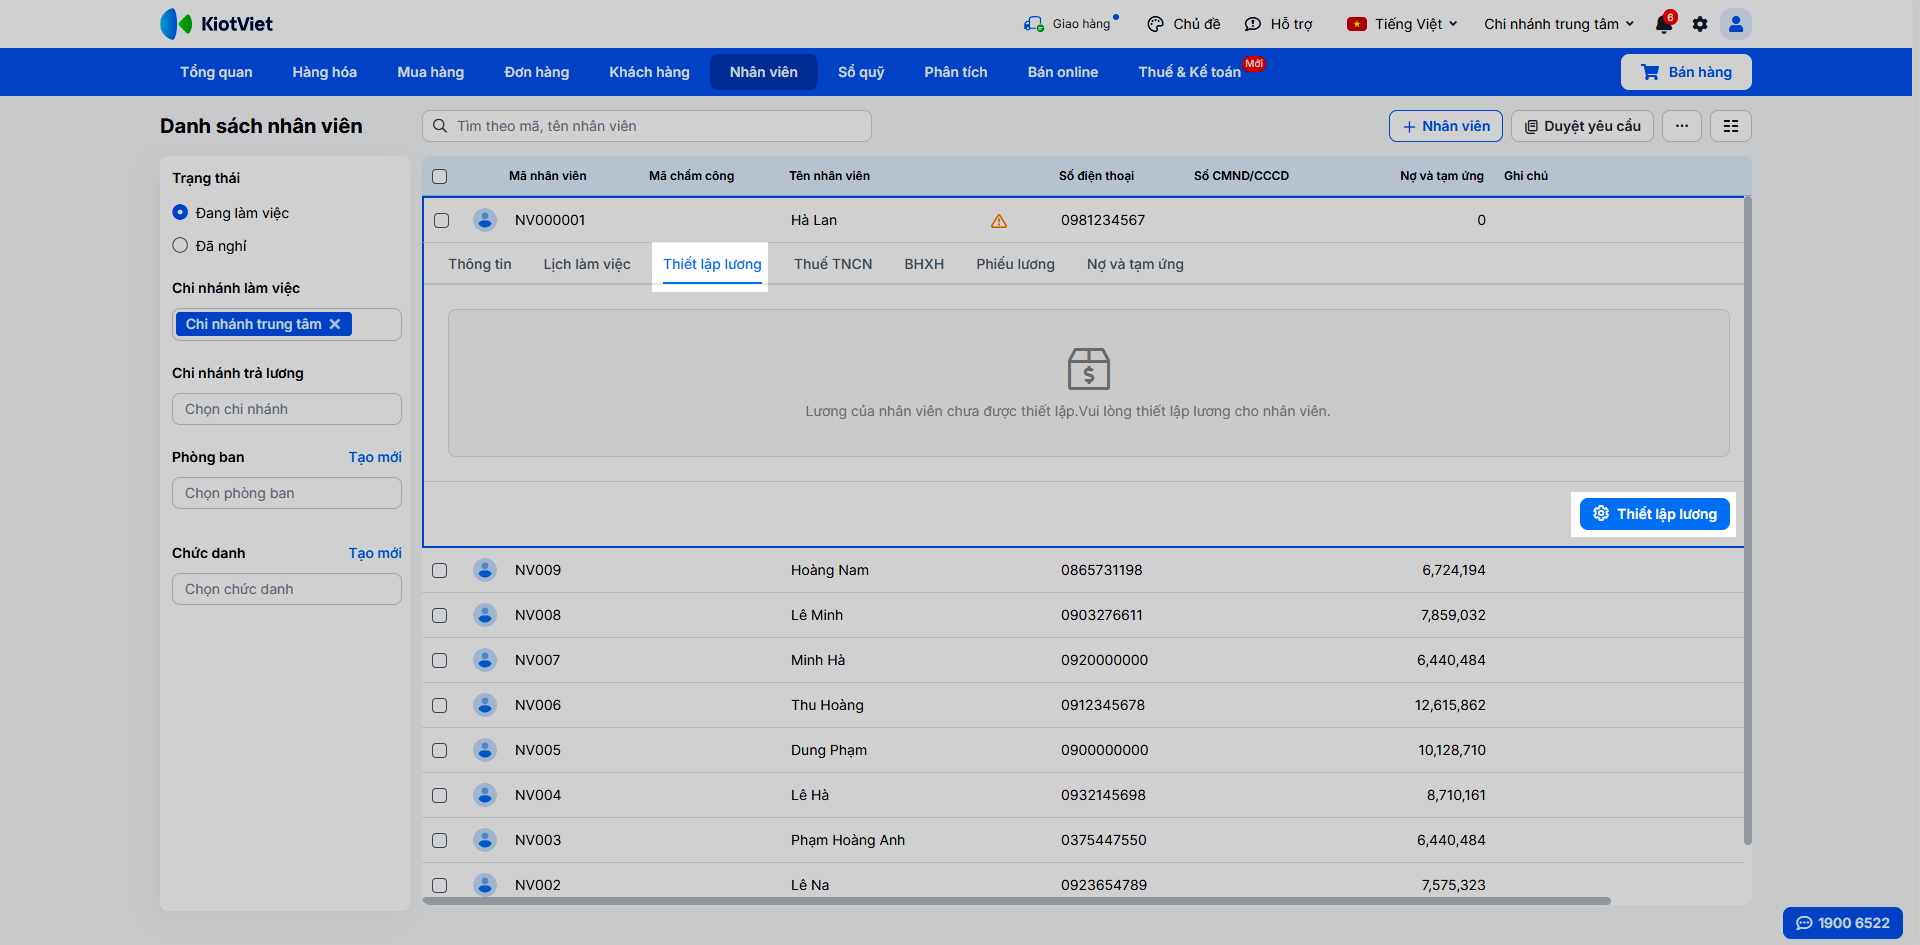Open the Chọn phòng ban dropdown
This screenshot has height=945, width=1920.
coord(287,493)
